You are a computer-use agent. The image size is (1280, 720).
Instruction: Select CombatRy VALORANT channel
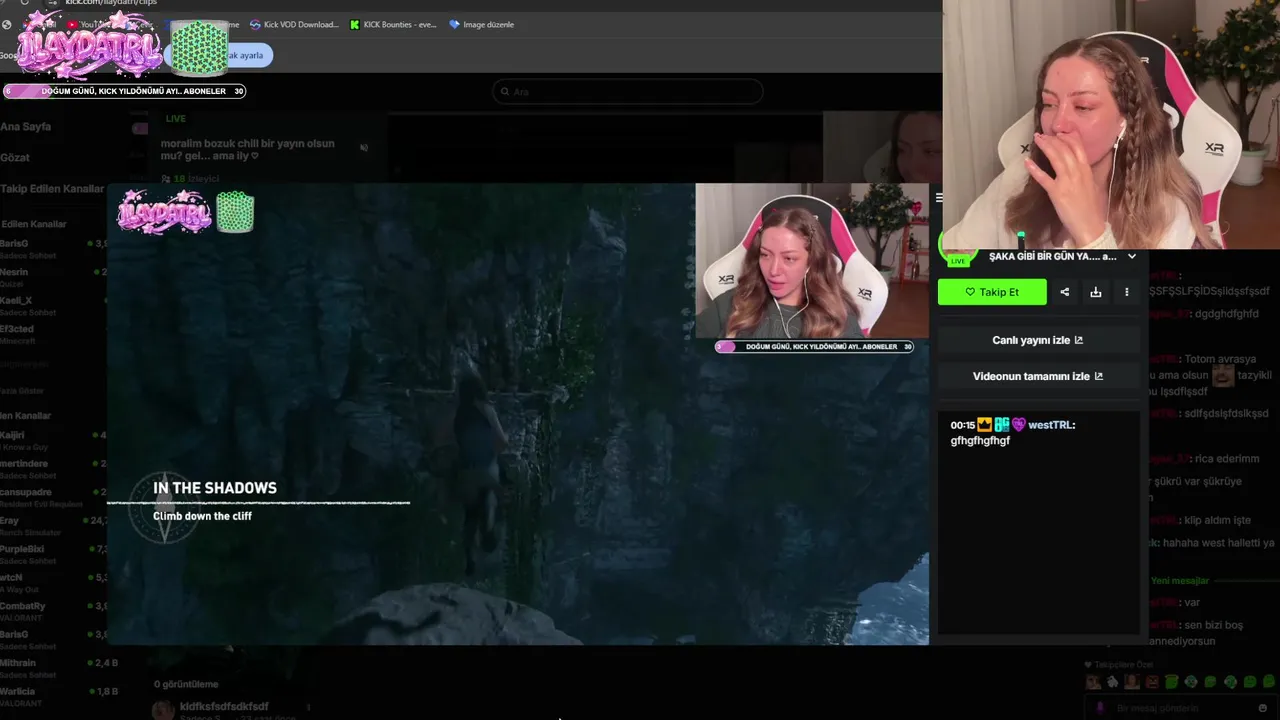[x=53, y=611]
